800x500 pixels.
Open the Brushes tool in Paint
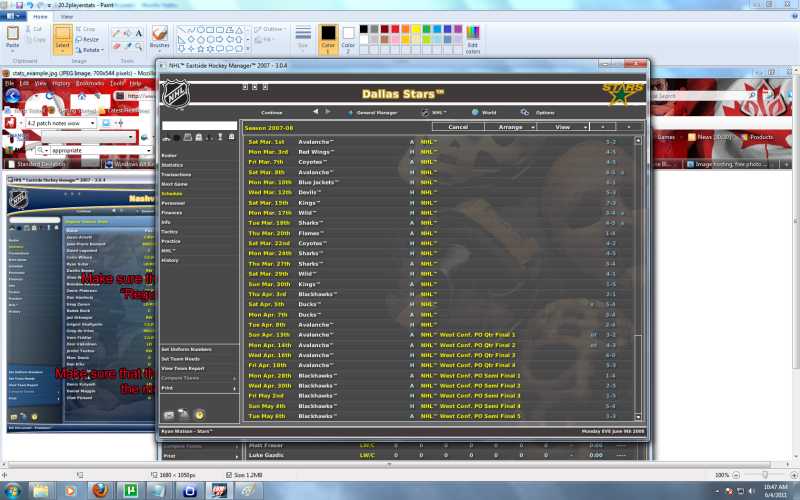pyautogui.click(x=160, y=38)
